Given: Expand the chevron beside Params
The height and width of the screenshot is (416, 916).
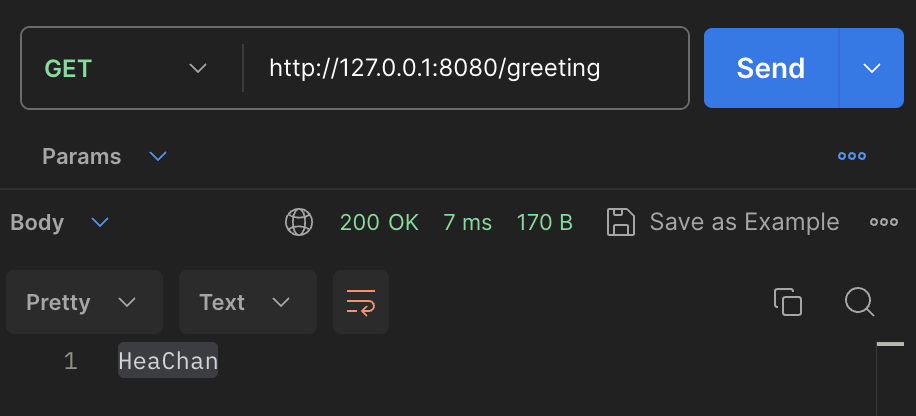Looking at the screenshot, I should pos(158,157).
